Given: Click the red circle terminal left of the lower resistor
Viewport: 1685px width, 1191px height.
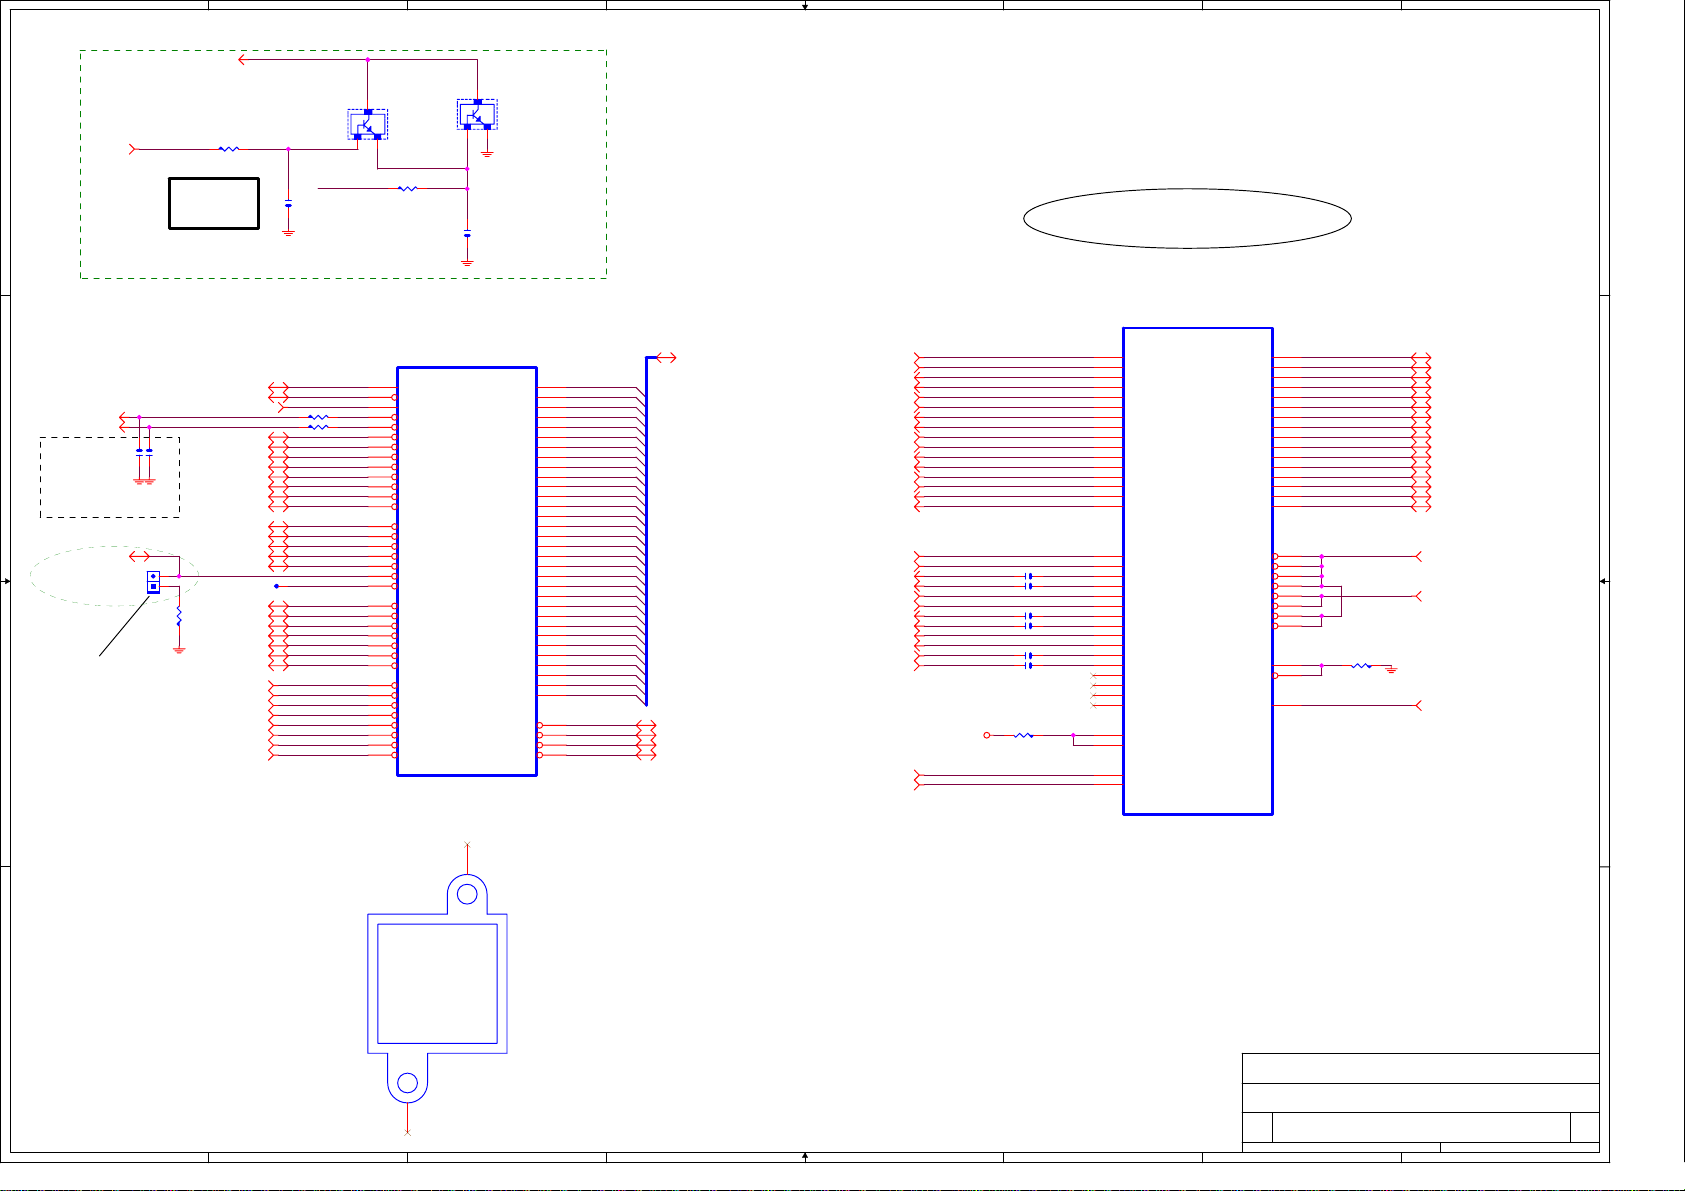Looking at the screenshot, I should tap(987, 735).
